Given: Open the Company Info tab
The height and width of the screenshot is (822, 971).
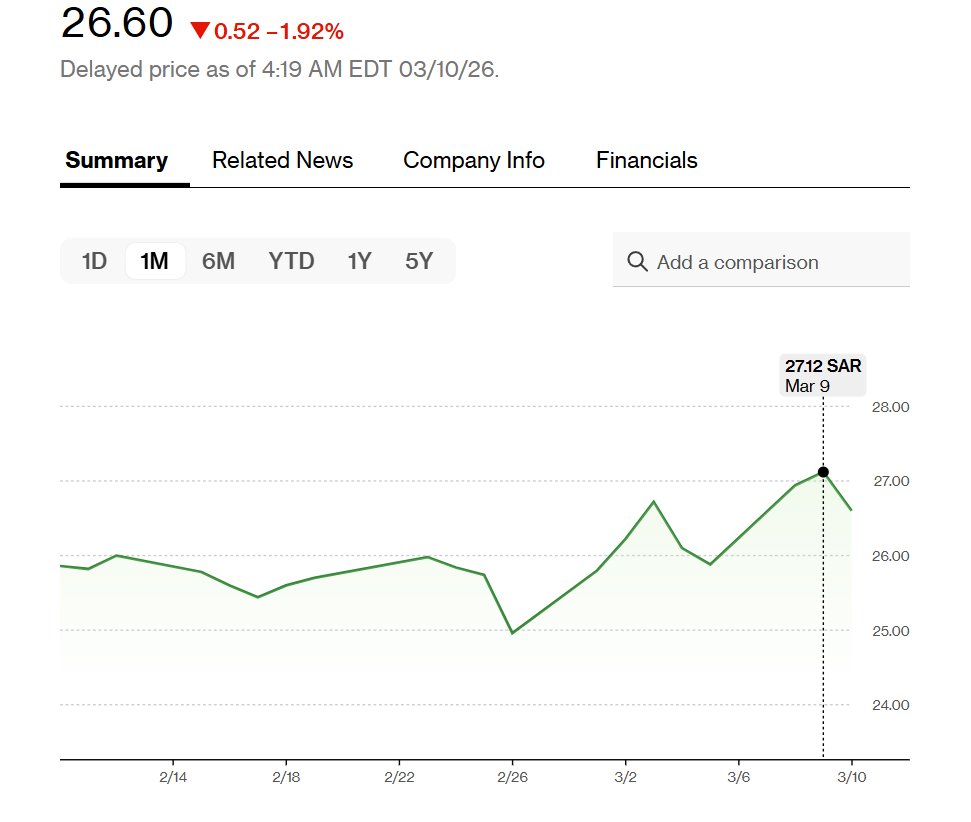Looking at the screenshot, I should pos(474,161).
